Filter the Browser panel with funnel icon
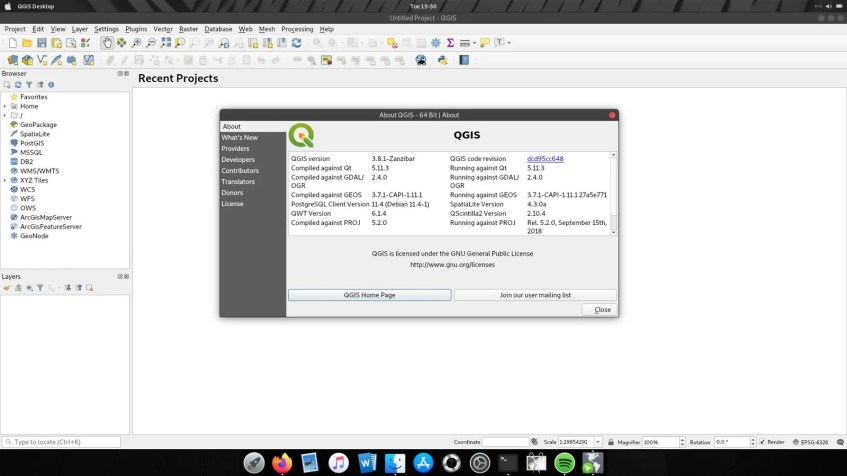The height and width of the screenshot is (476, 847). click(x=29, y=85)
